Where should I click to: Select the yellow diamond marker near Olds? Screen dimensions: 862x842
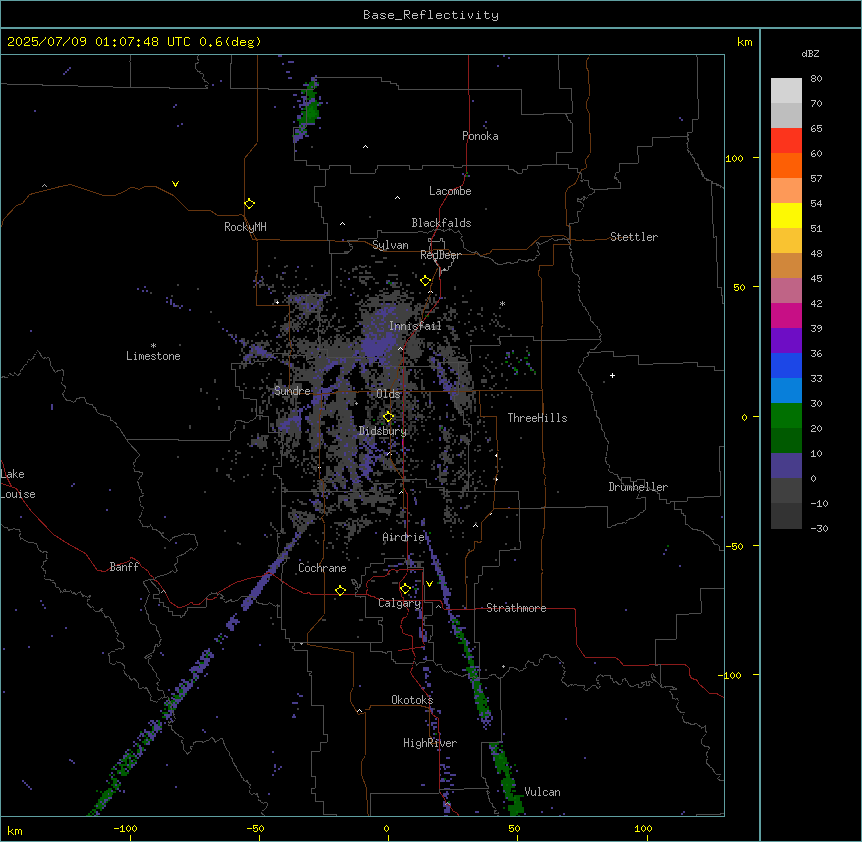coord(389,417)
